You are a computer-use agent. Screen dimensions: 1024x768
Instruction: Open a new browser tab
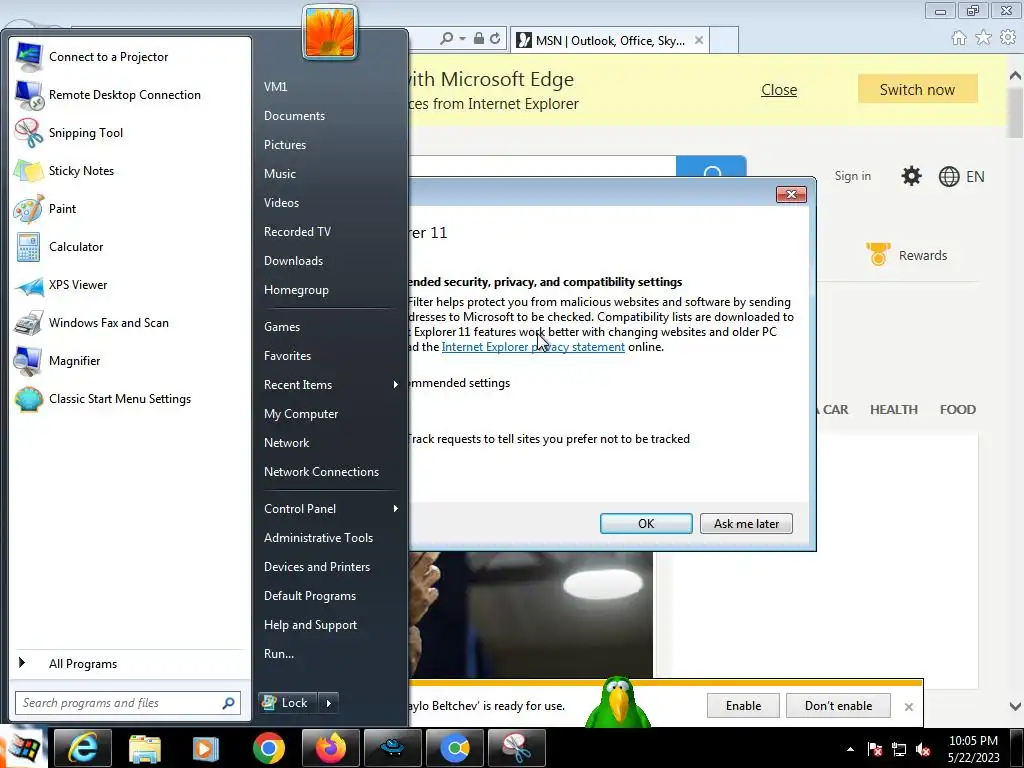[724, 40]
